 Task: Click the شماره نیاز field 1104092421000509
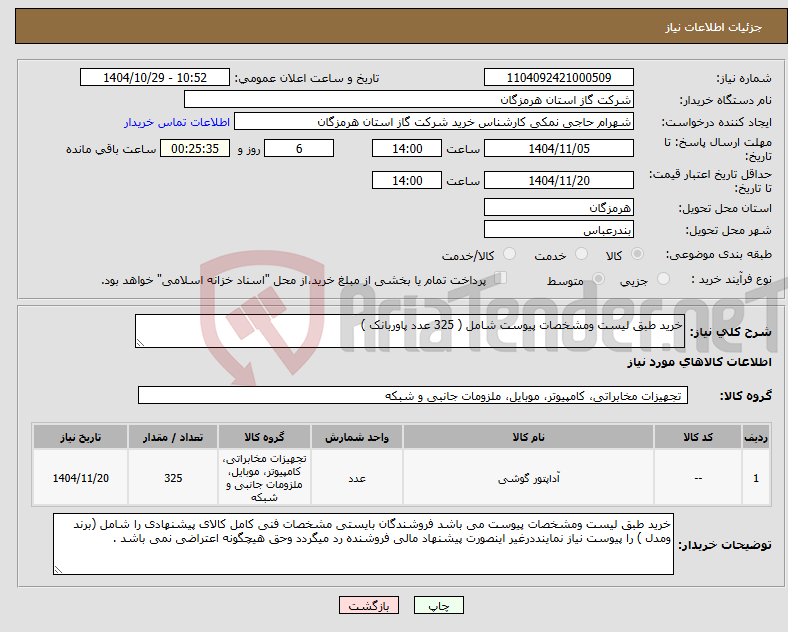point(558,77)
